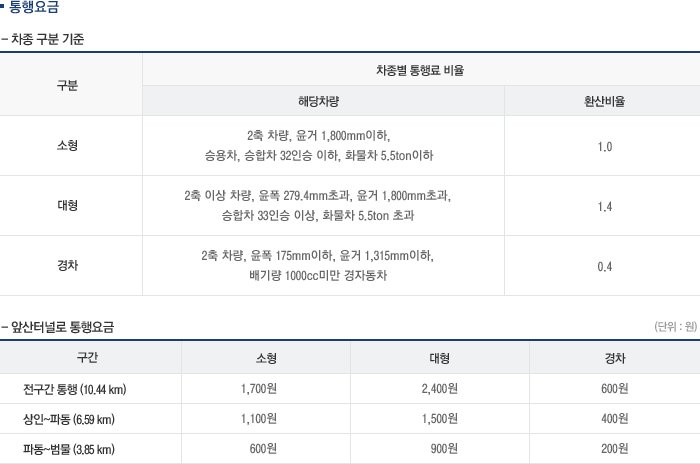The height and width of the screenshot is (464, 700).
Task: Click the 1,500원 toll cell
Action: 440,419
